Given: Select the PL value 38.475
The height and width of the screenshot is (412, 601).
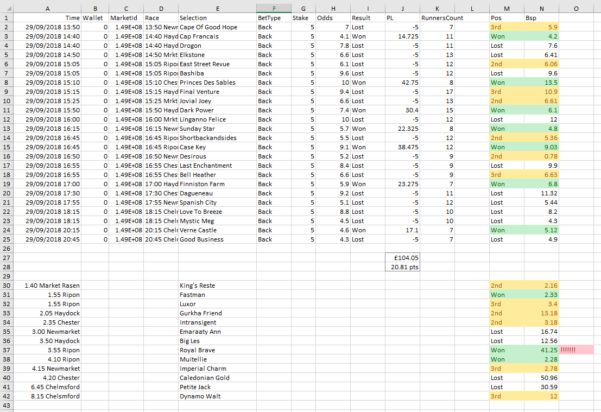Looking at the screenshot, I should pos(402,147).
